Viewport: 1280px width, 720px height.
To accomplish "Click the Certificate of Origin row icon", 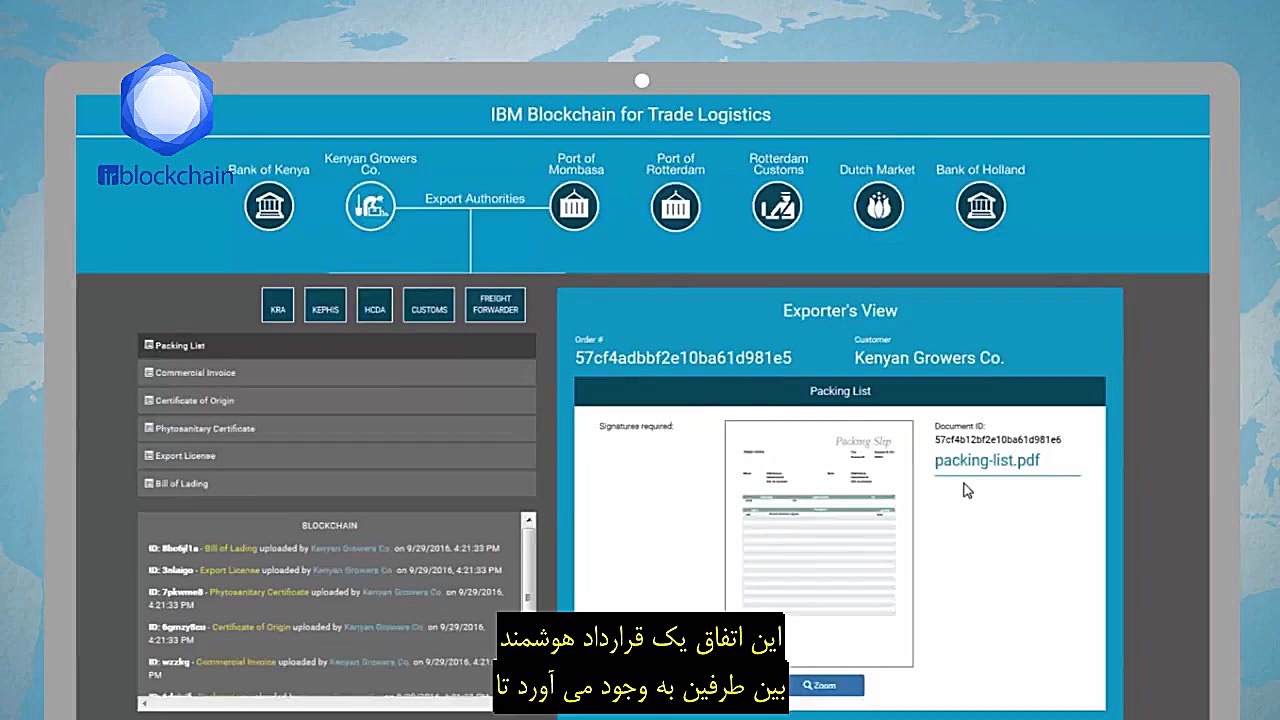I will [149, 400].
